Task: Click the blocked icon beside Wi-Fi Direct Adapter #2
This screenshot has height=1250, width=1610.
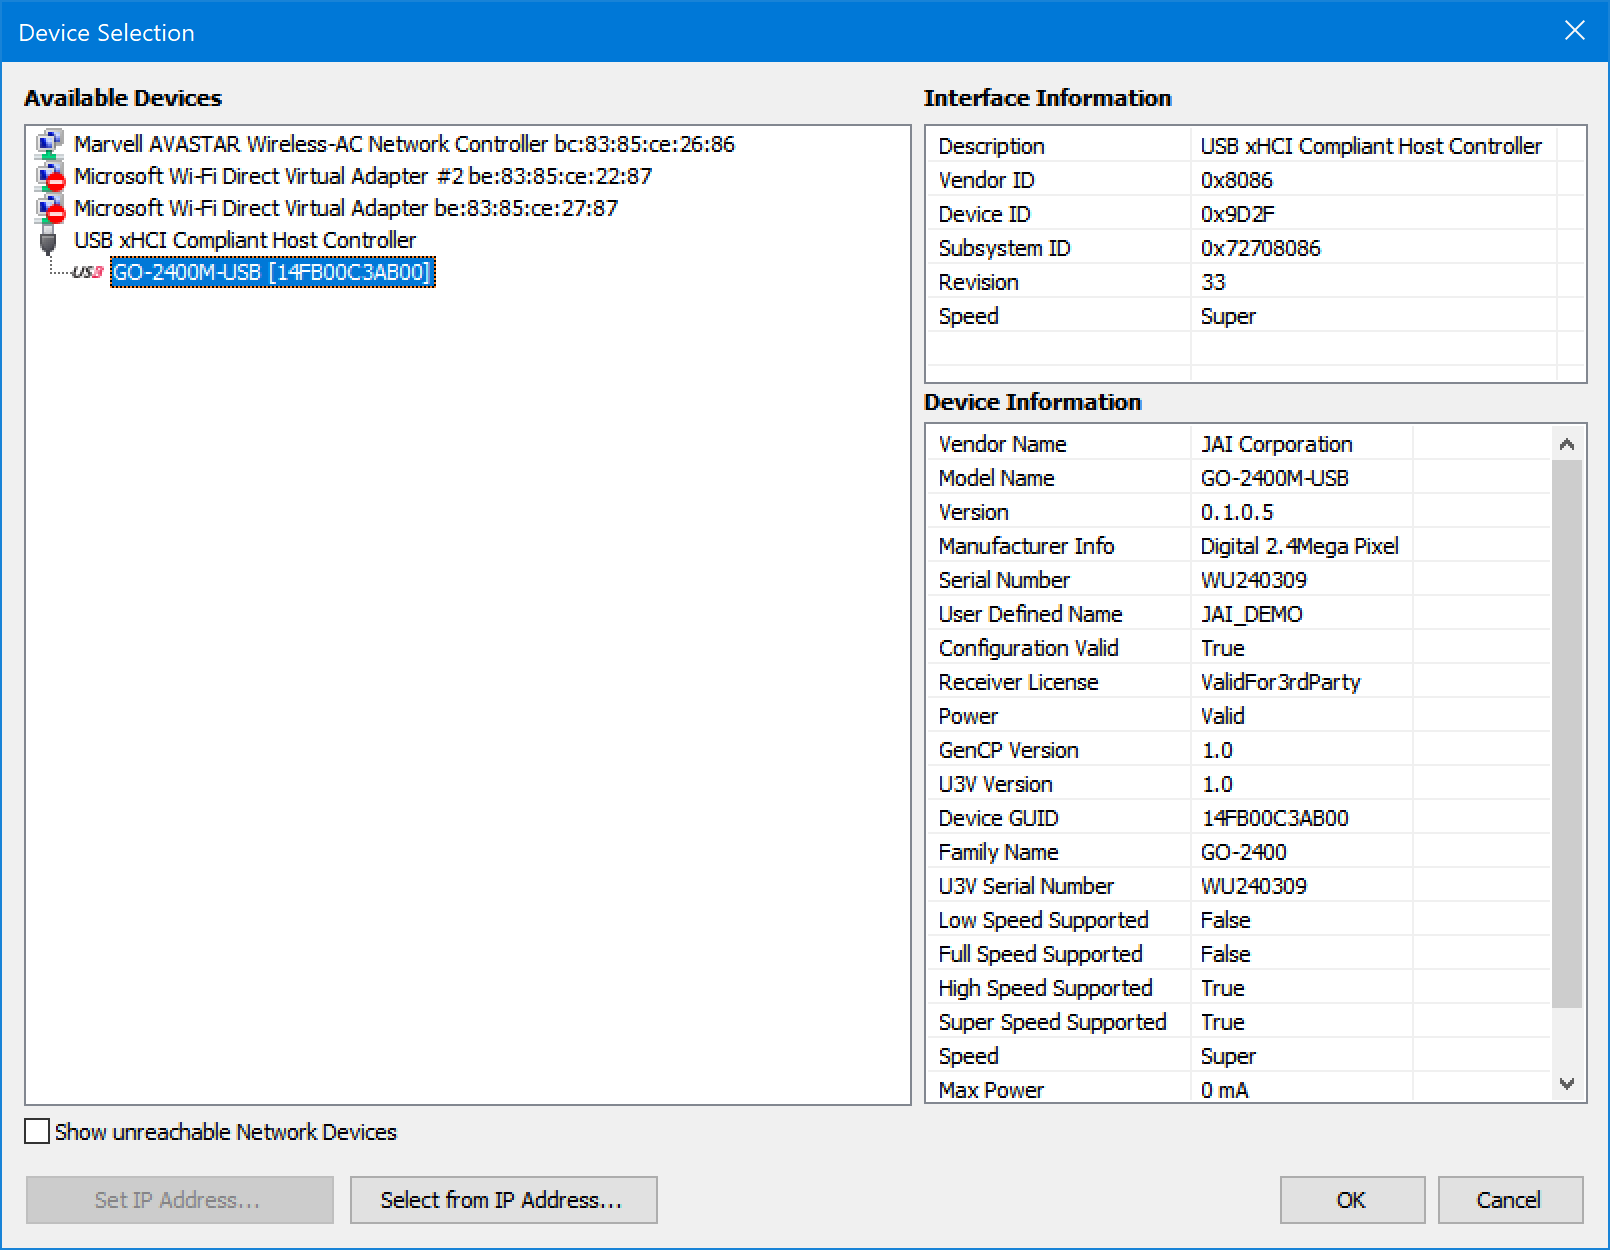Action: [x=55, y=183]
